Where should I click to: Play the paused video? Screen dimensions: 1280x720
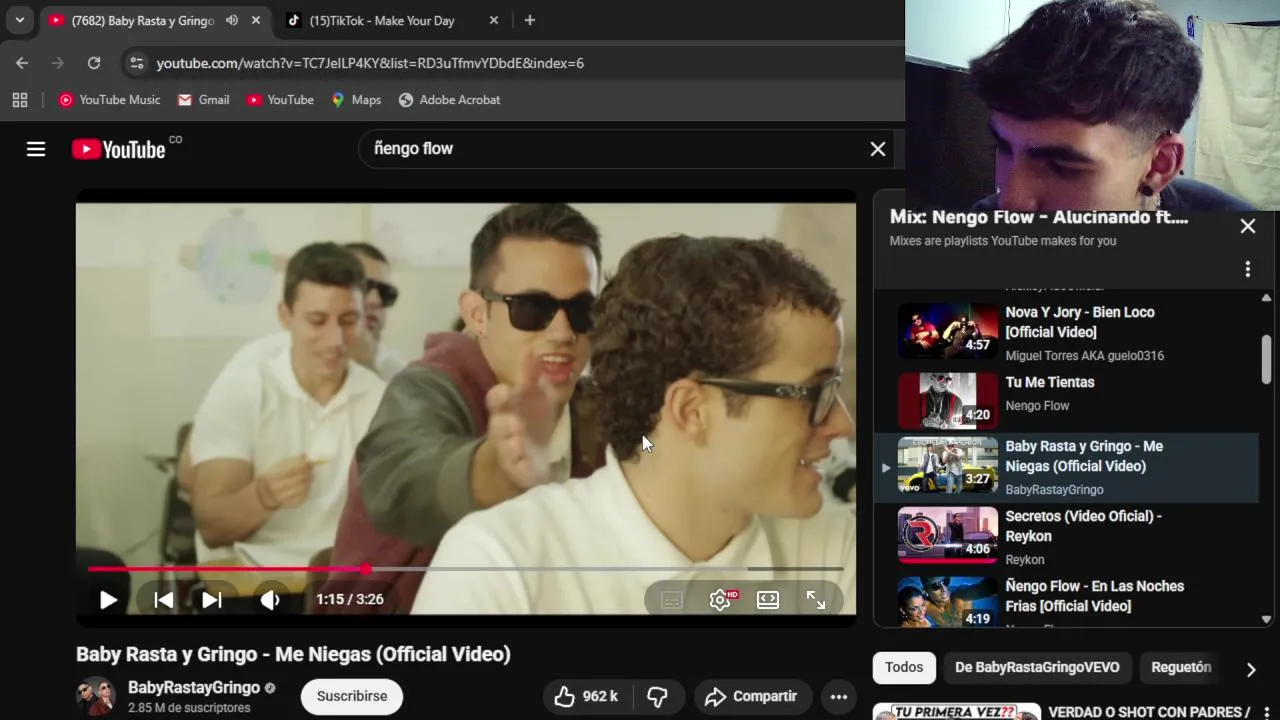(x=108, y=600)
